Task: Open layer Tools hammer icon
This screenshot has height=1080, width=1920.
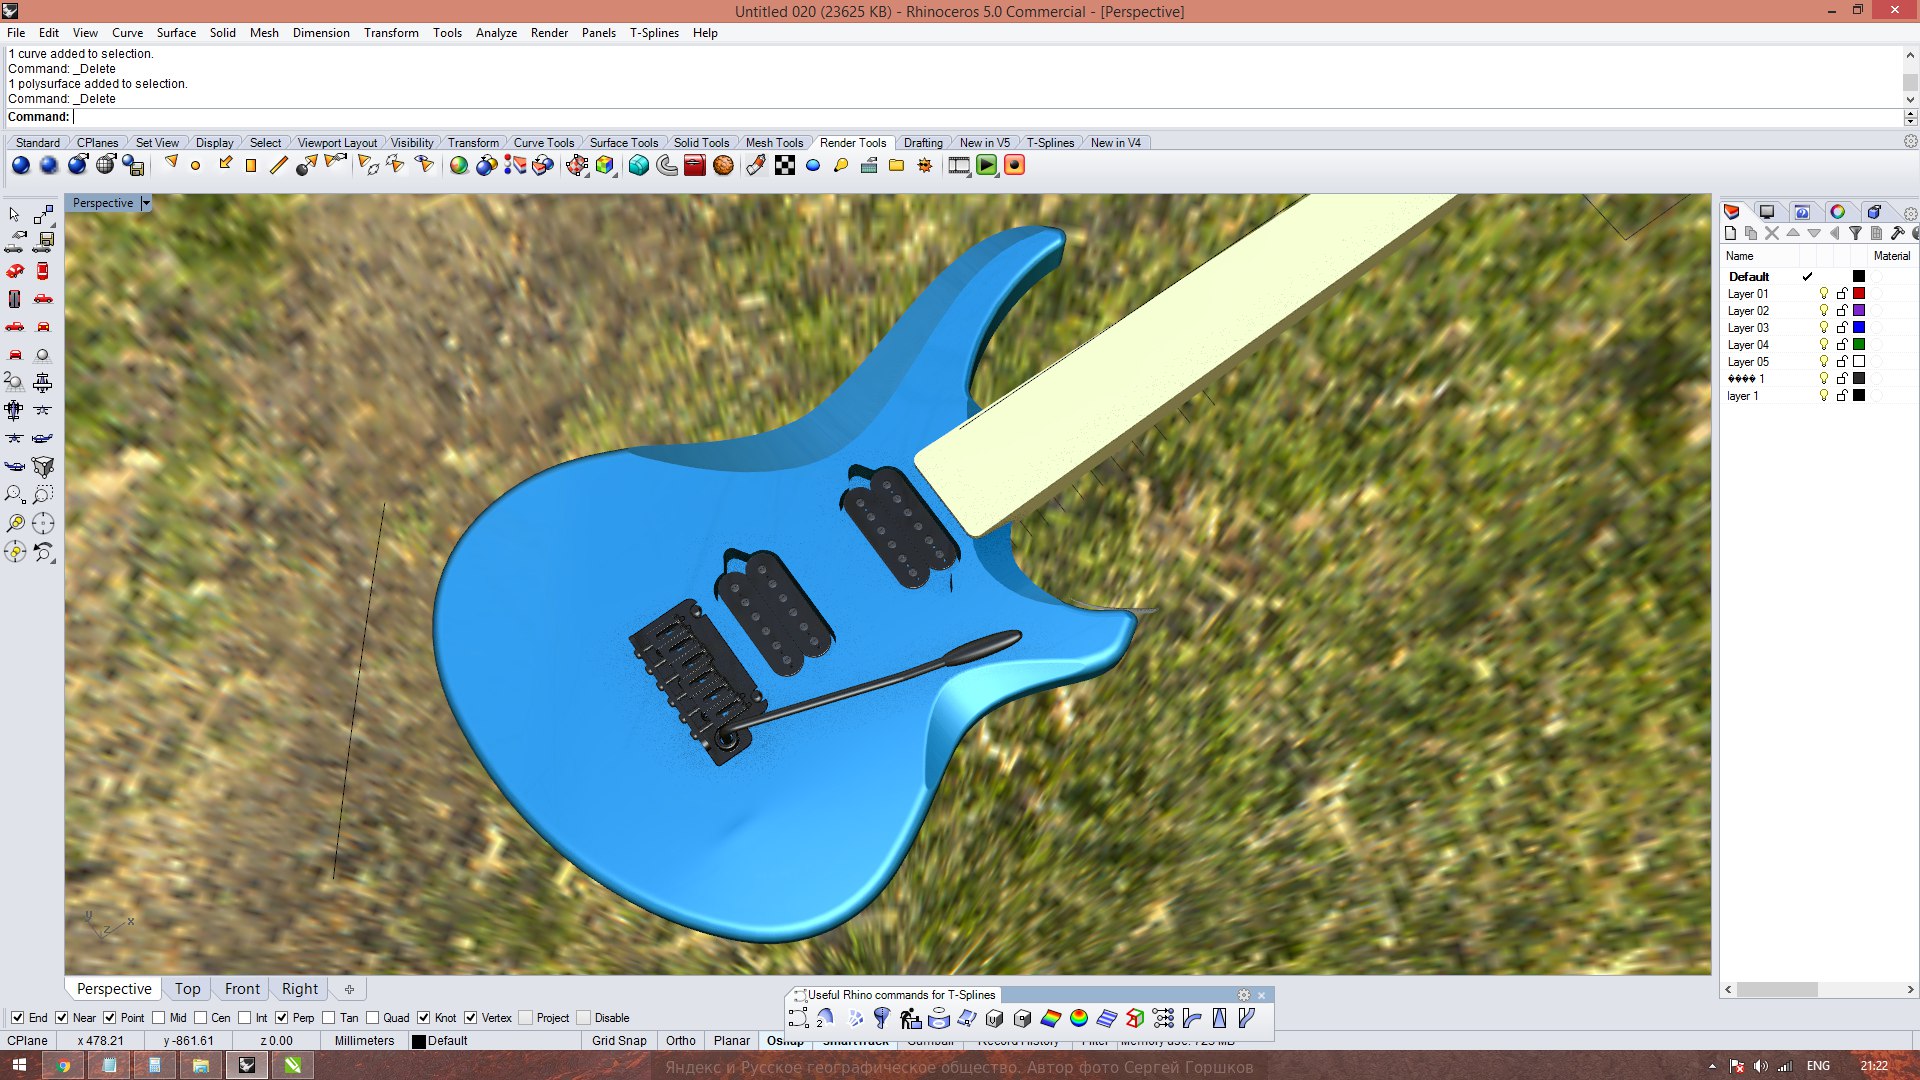Action: pyautogui.click(x=1897, y=233)
